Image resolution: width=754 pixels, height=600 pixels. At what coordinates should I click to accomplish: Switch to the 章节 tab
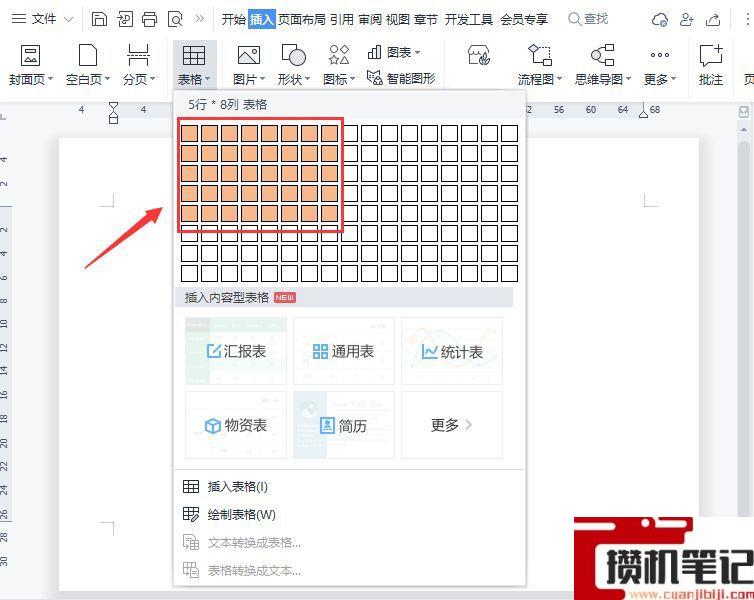point(426,19)
